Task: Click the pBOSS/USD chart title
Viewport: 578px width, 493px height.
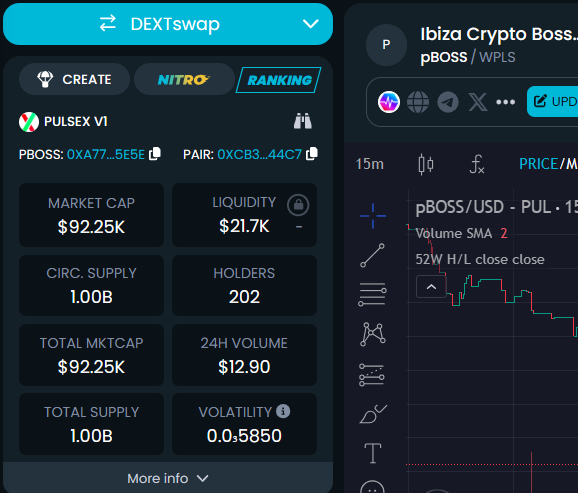Action: (x=497, y=207)
